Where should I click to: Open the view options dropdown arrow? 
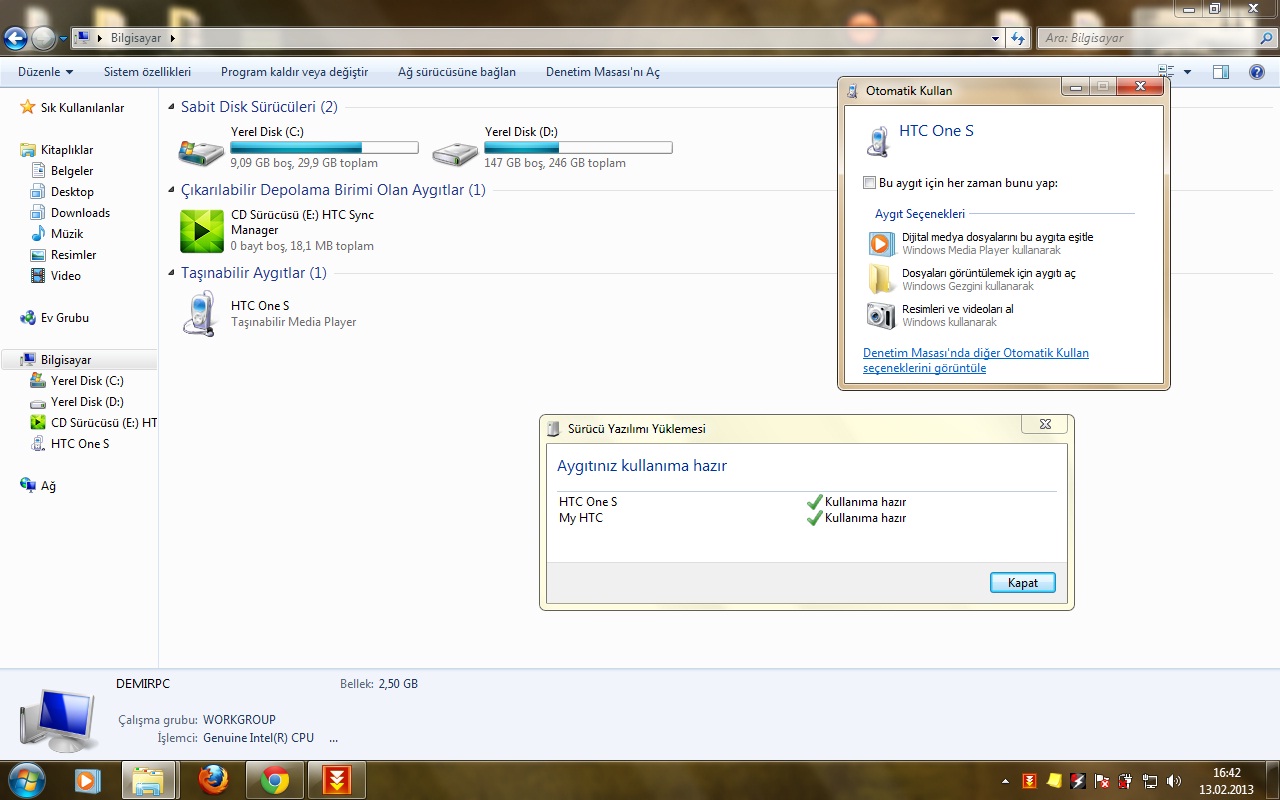coord(1187,72)
